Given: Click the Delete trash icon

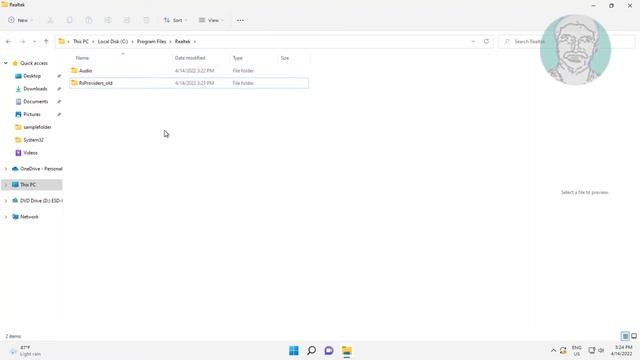Looking at the screenshot, I should click(146, 20).
